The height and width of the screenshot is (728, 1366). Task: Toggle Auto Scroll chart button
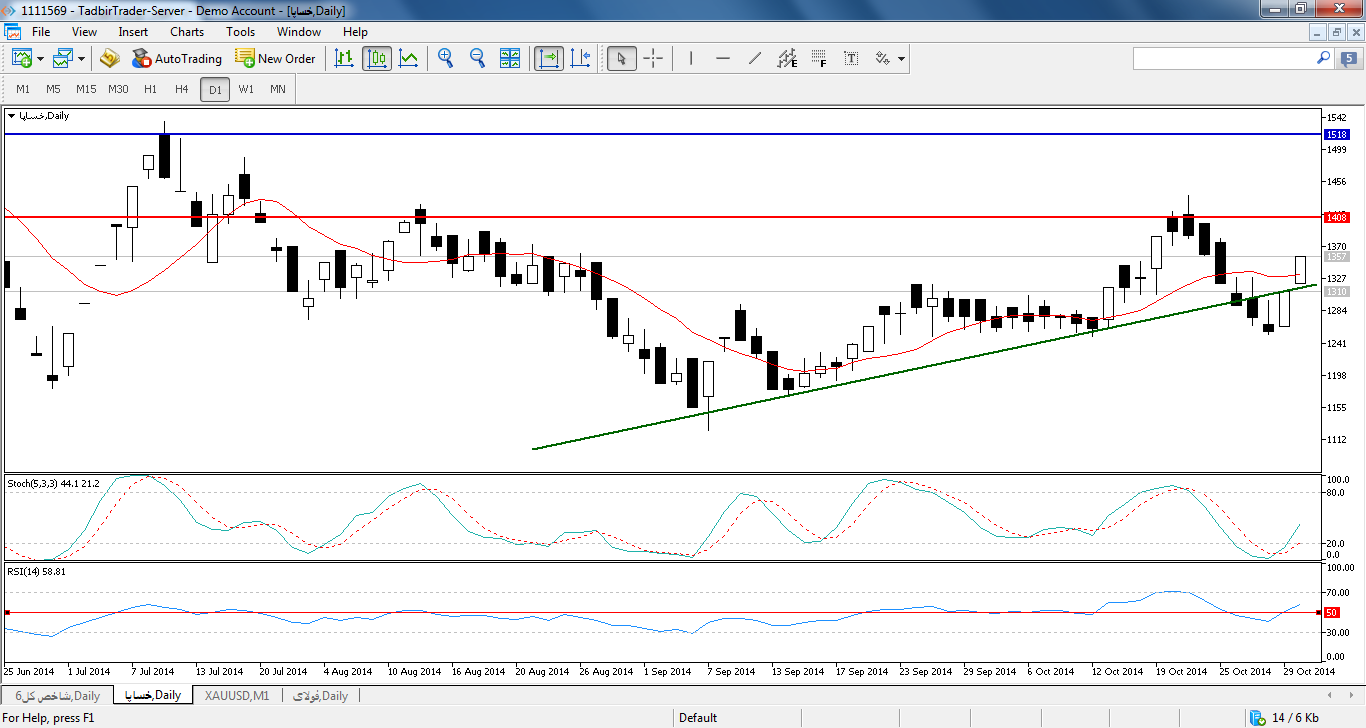click(x=548, y=58)
